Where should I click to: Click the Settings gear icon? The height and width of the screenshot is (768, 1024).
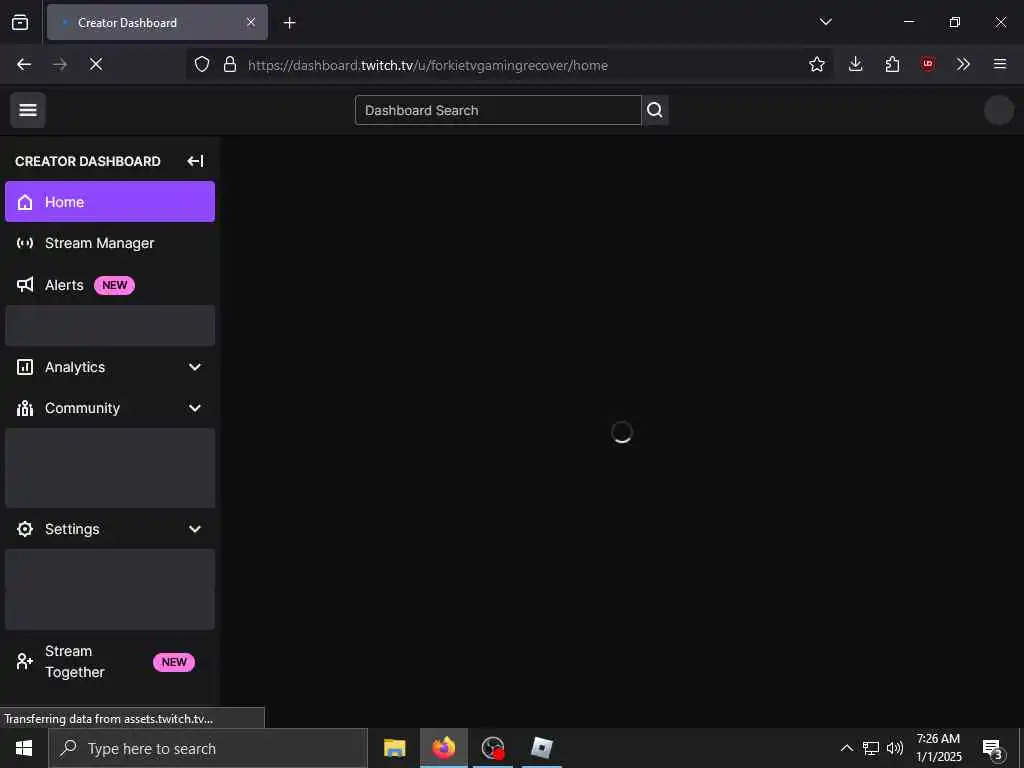(25, 529)
